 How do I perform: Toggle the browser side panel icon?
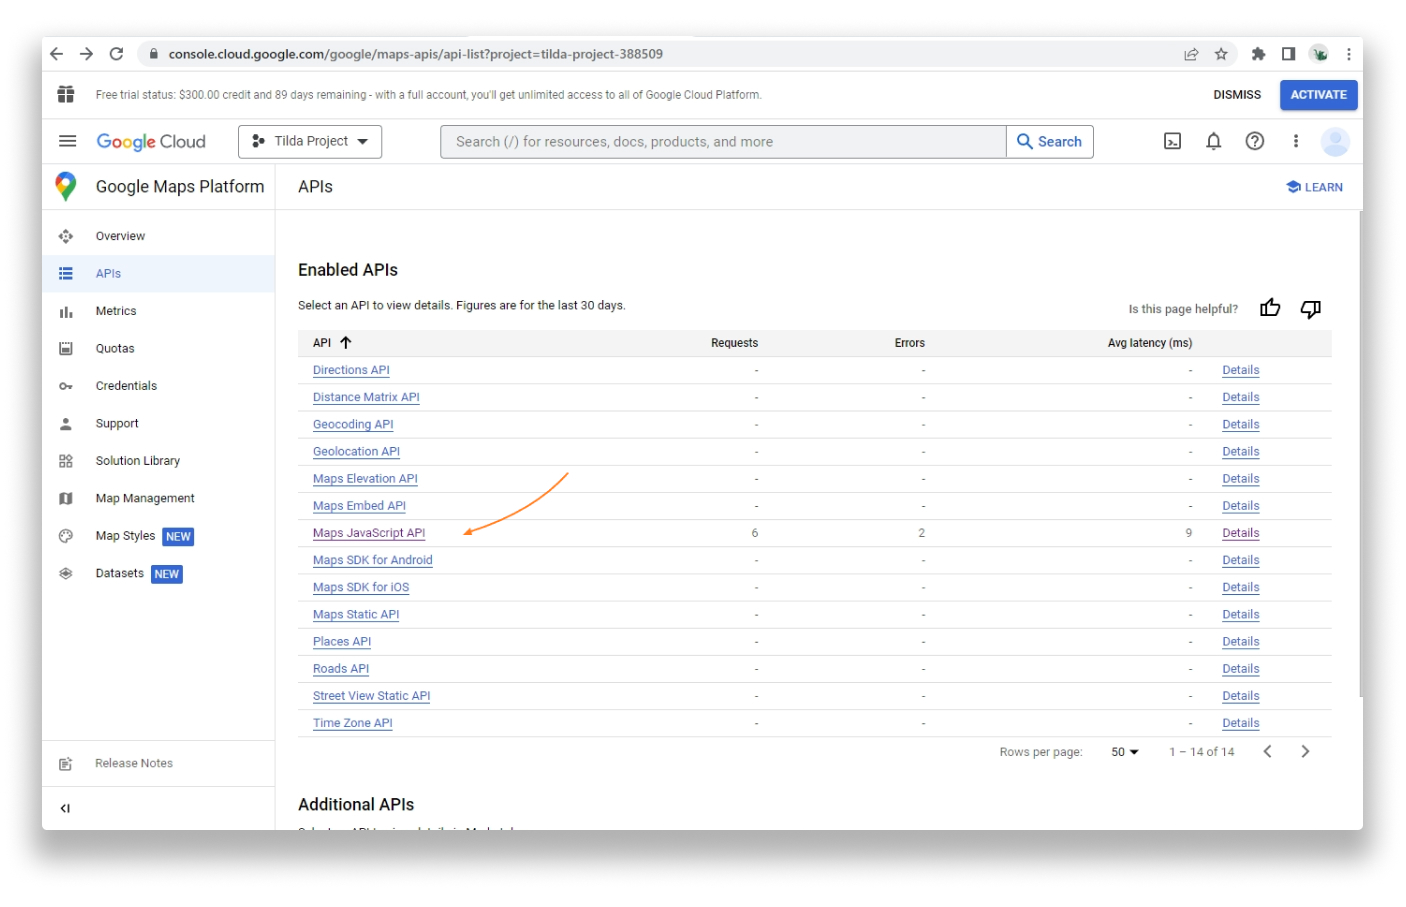tap(1288, 54)
